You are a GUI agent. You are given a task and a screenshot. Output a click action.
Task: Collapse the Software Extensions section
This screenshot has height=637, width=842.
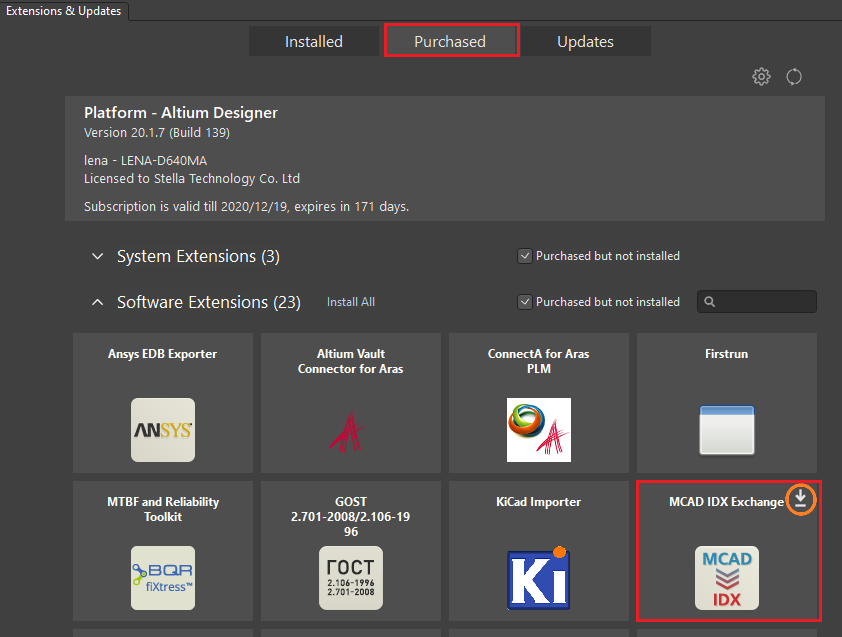(97, 302)
